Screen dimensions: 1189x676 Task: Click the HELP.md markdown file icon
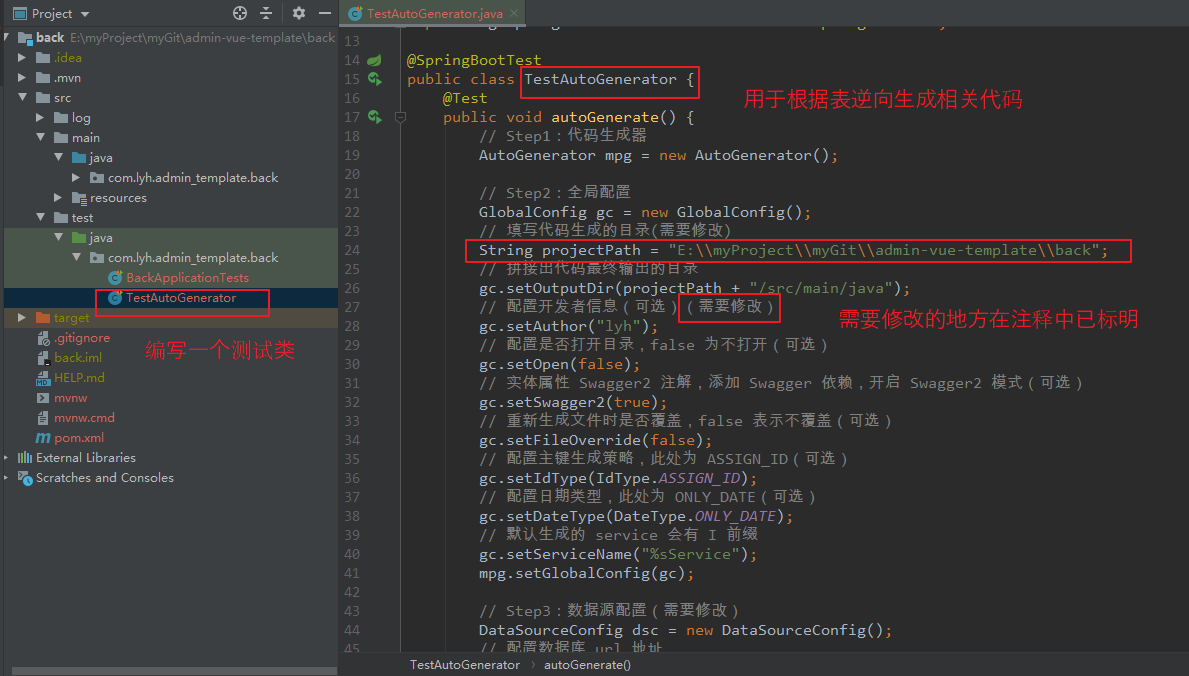pos(42,378)
